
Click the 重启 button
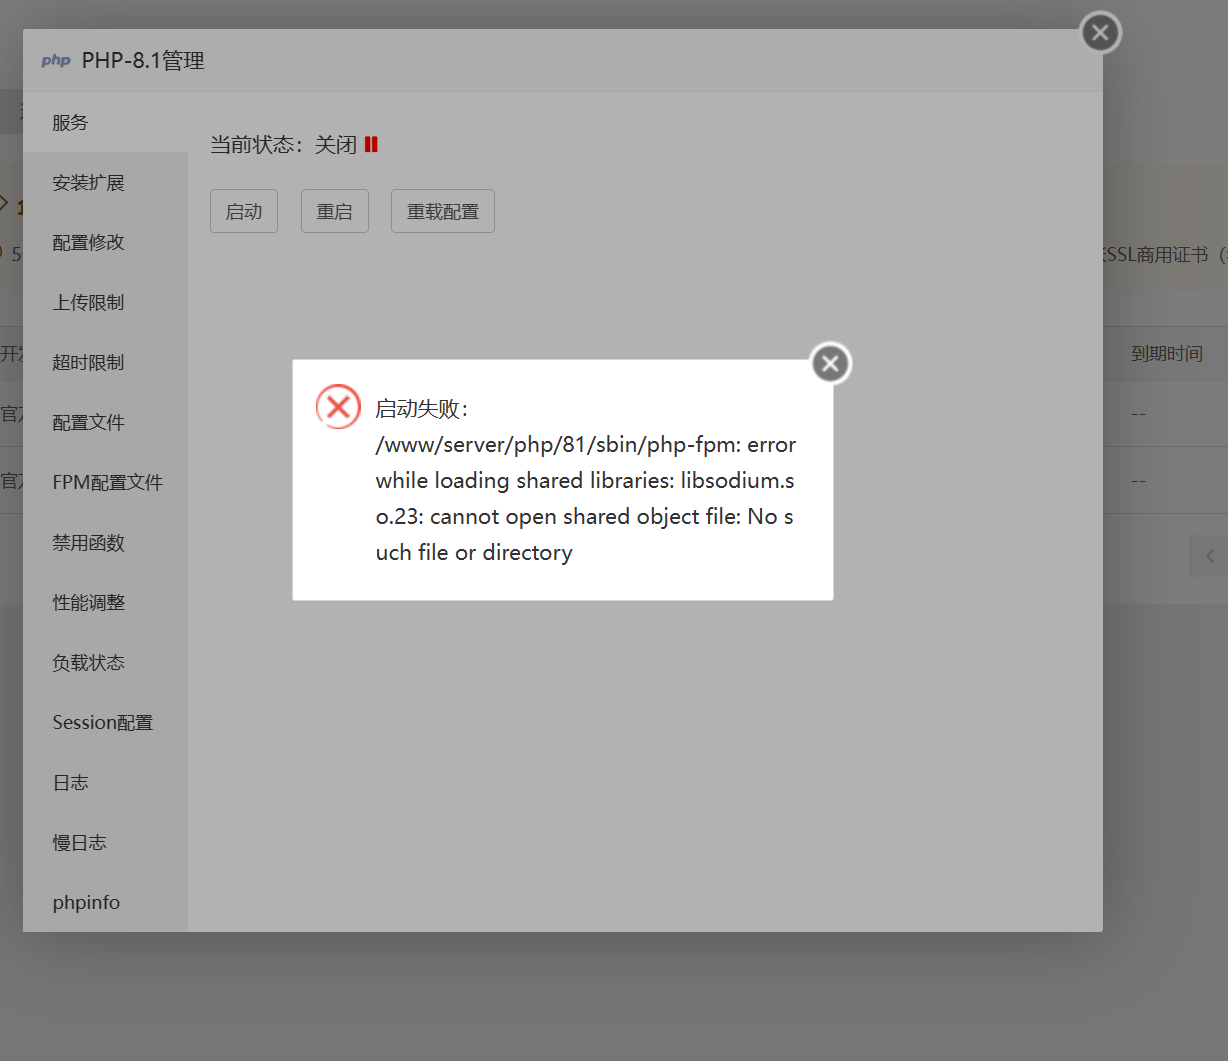pos(335,211)
